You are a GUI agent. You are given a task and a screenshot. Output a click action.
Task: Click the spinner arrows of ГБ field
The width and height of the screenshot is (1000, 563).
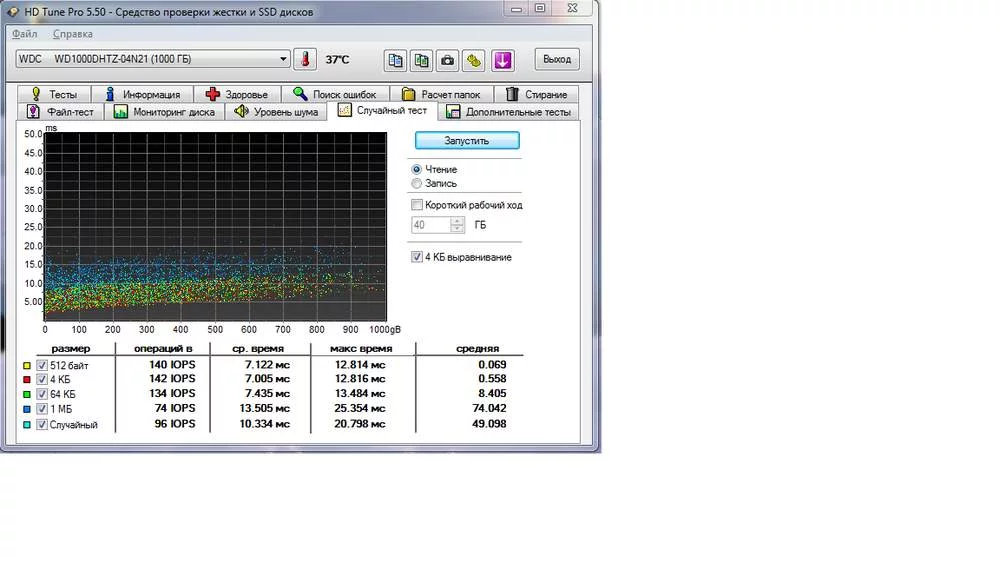pos(457,225)
